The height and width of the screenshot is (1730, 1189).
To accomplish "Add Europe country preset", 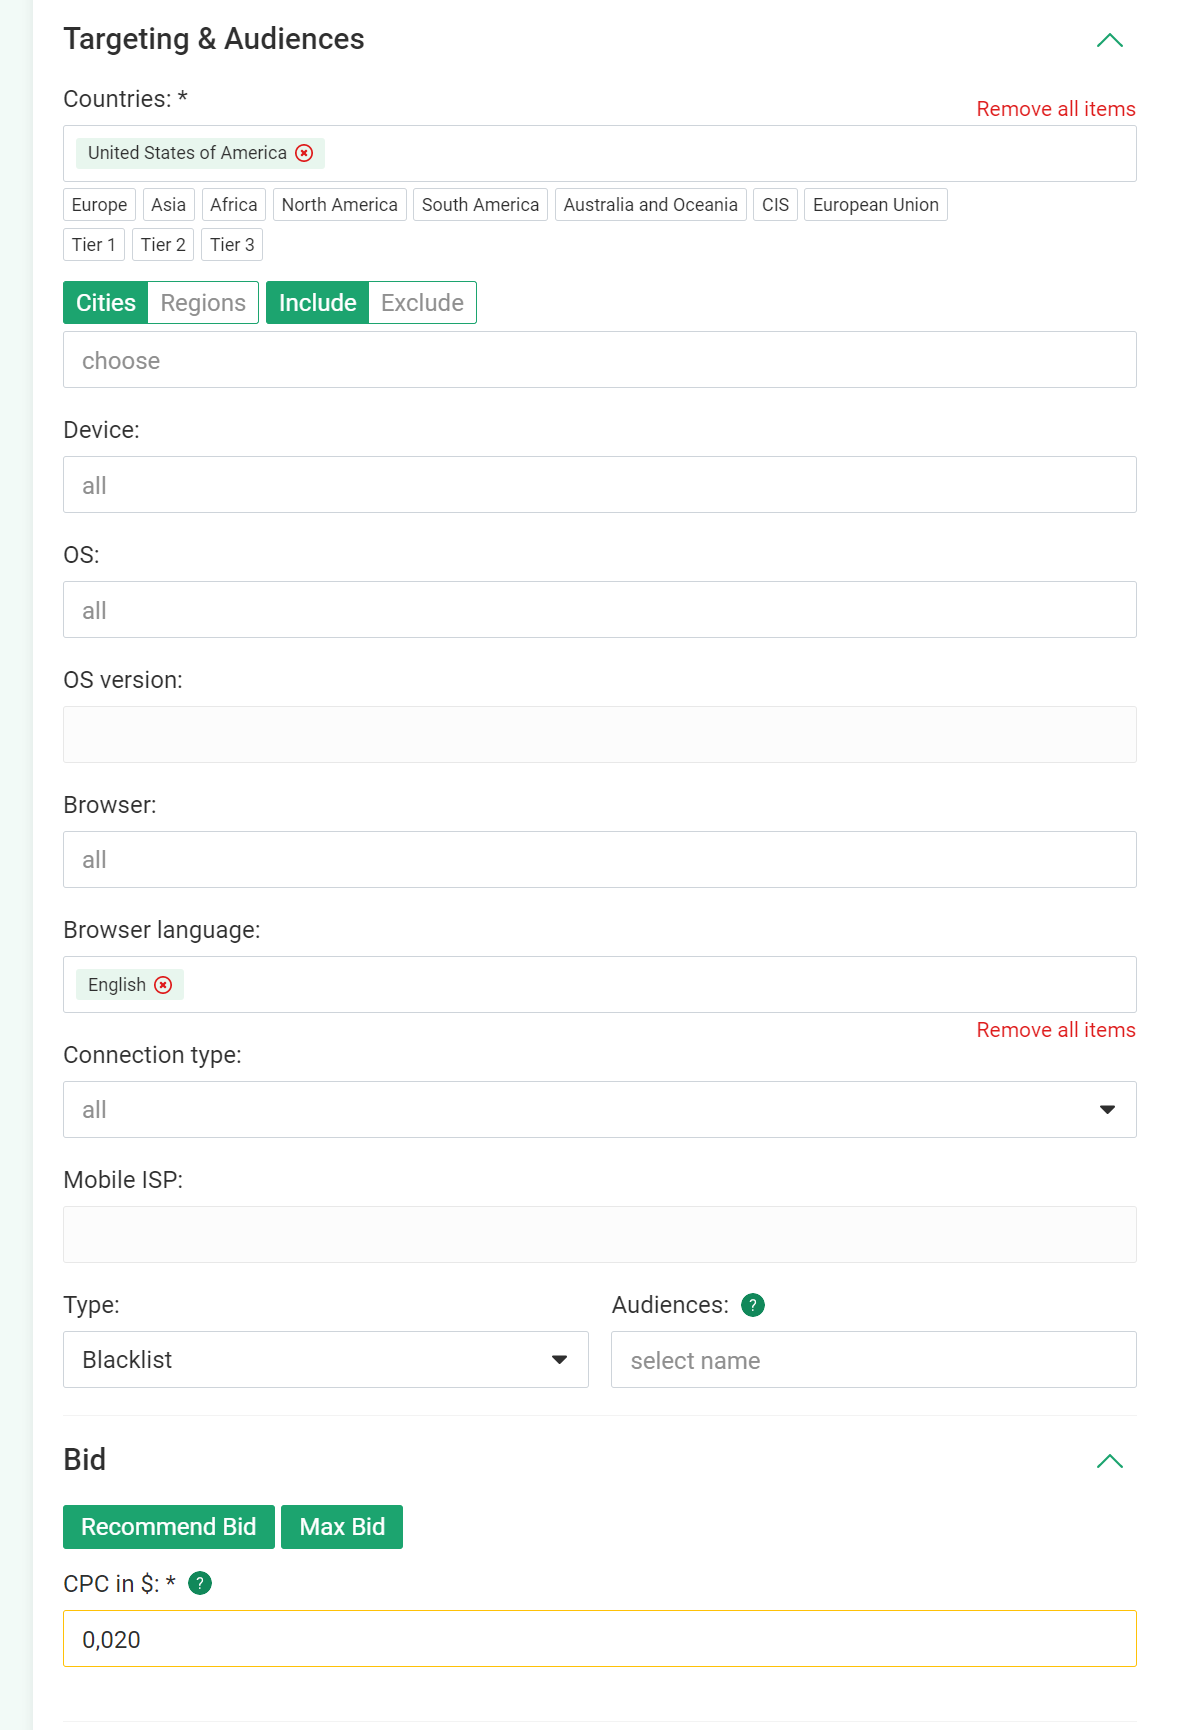I will tap(99, 205).
